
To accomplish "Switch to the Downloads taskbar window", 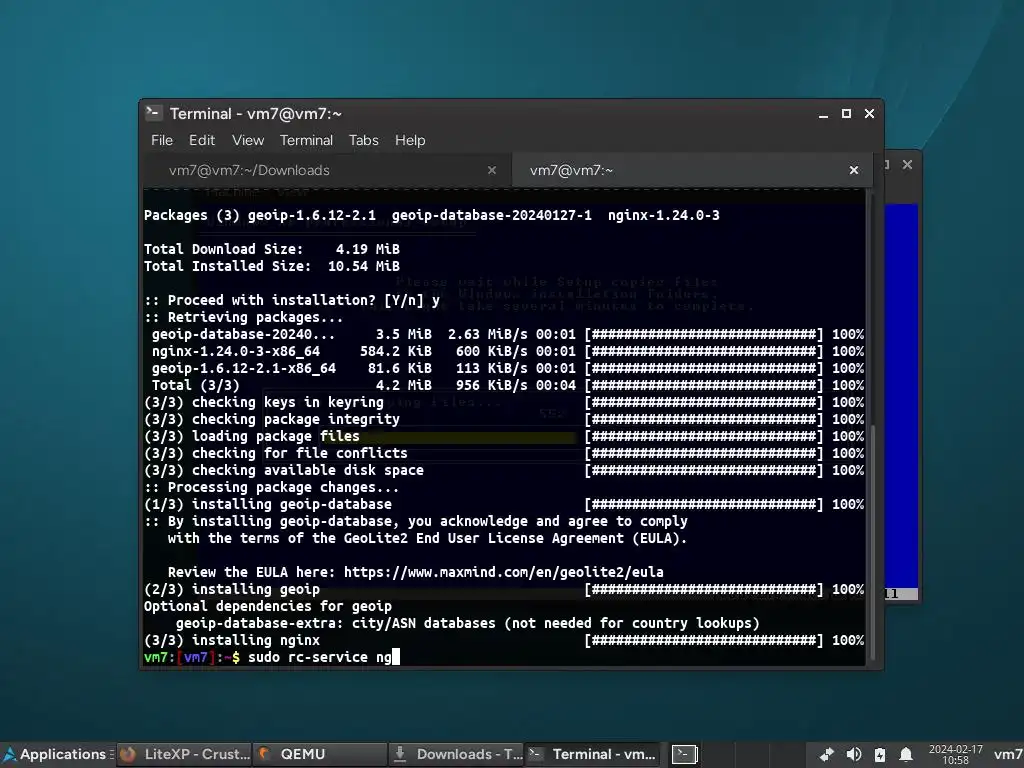I will 456,754.
